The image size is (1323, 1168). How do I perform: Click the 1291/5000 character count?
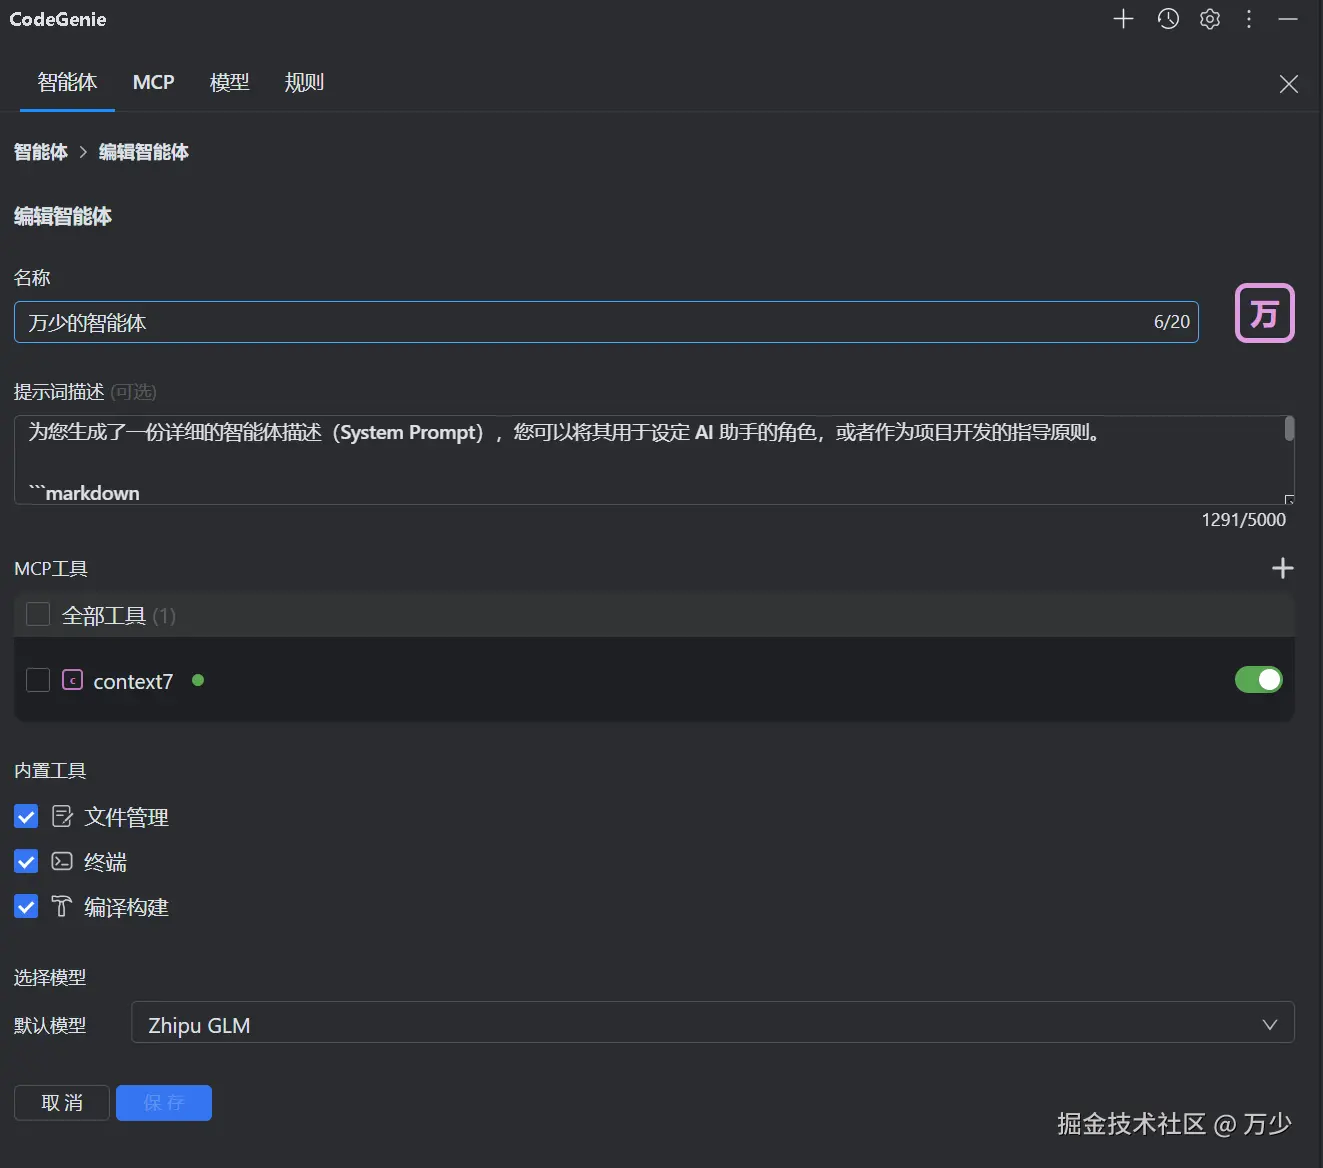point(1244,520)
